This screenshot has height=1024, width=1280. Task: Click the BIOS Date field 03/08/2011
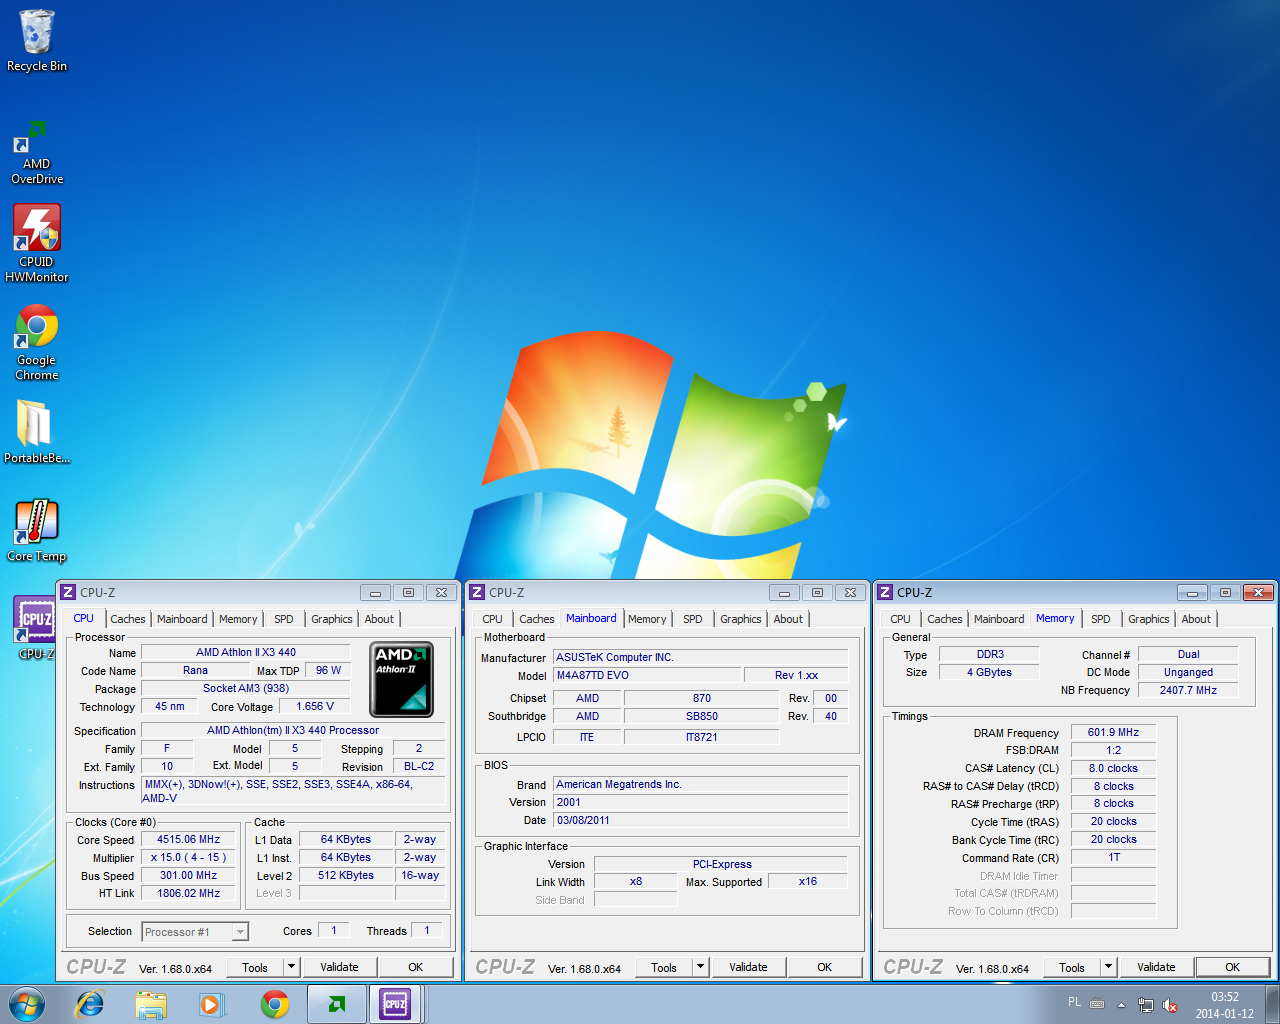[701, 820]
